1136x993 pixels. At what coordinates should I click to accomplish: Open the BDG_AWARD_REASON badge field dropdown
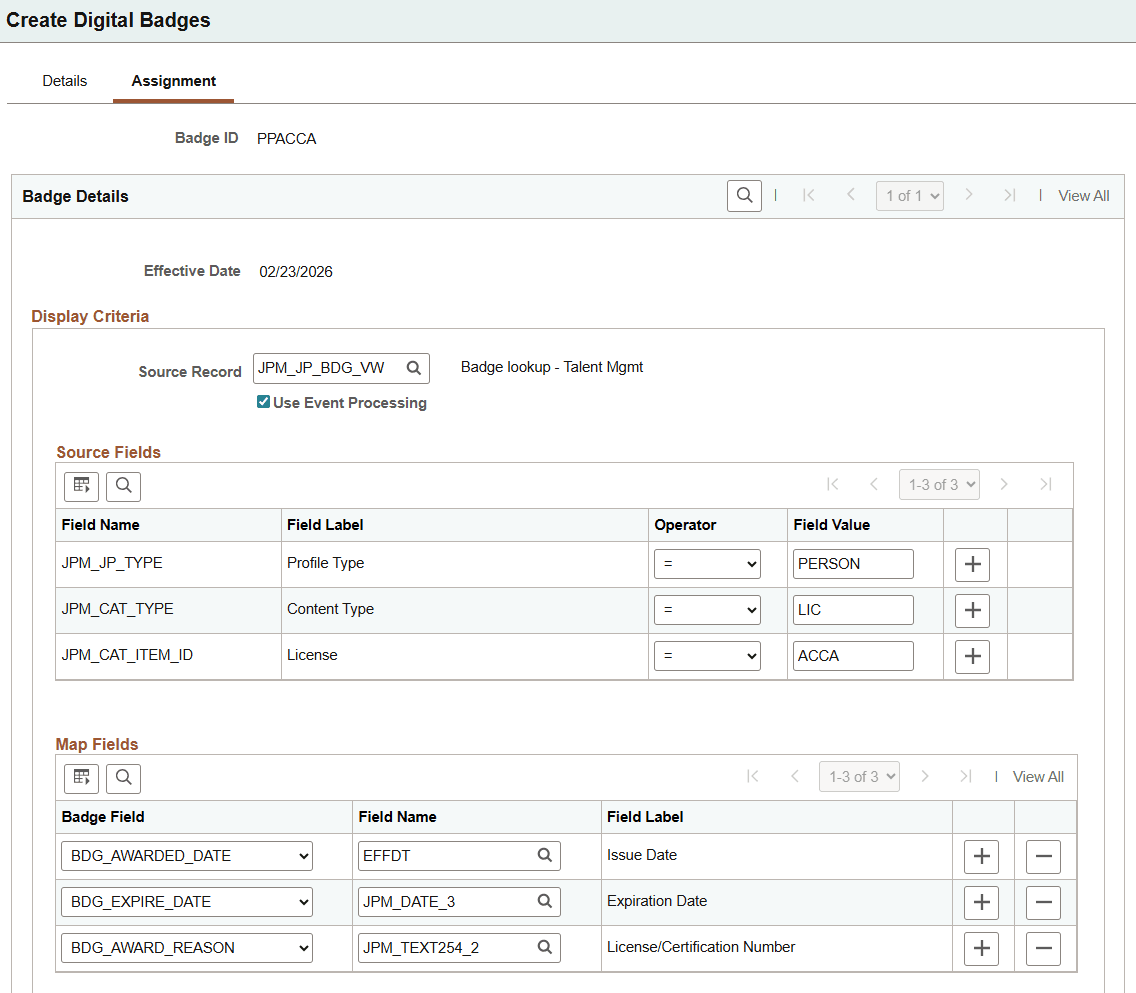click(187, 948)
